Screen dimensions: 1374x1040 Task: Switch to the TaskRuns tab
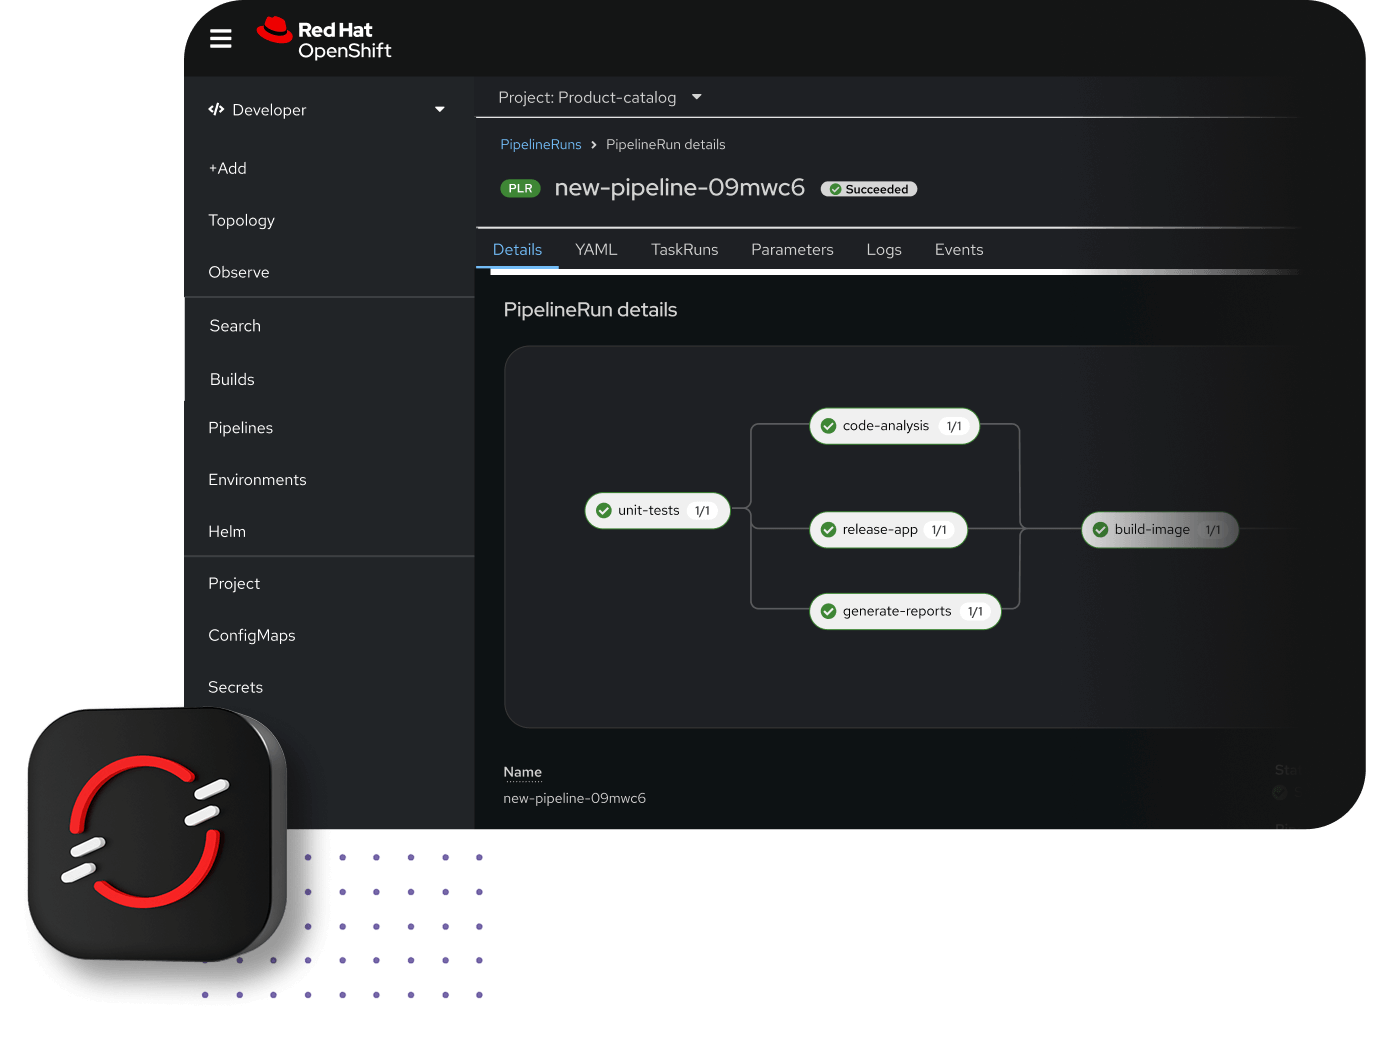(684, 250)
